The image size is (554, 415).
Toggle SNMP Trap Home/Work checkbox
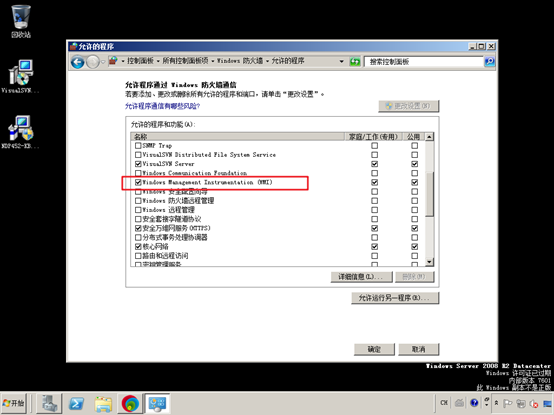pyautogui.click(x=375, y=146)
